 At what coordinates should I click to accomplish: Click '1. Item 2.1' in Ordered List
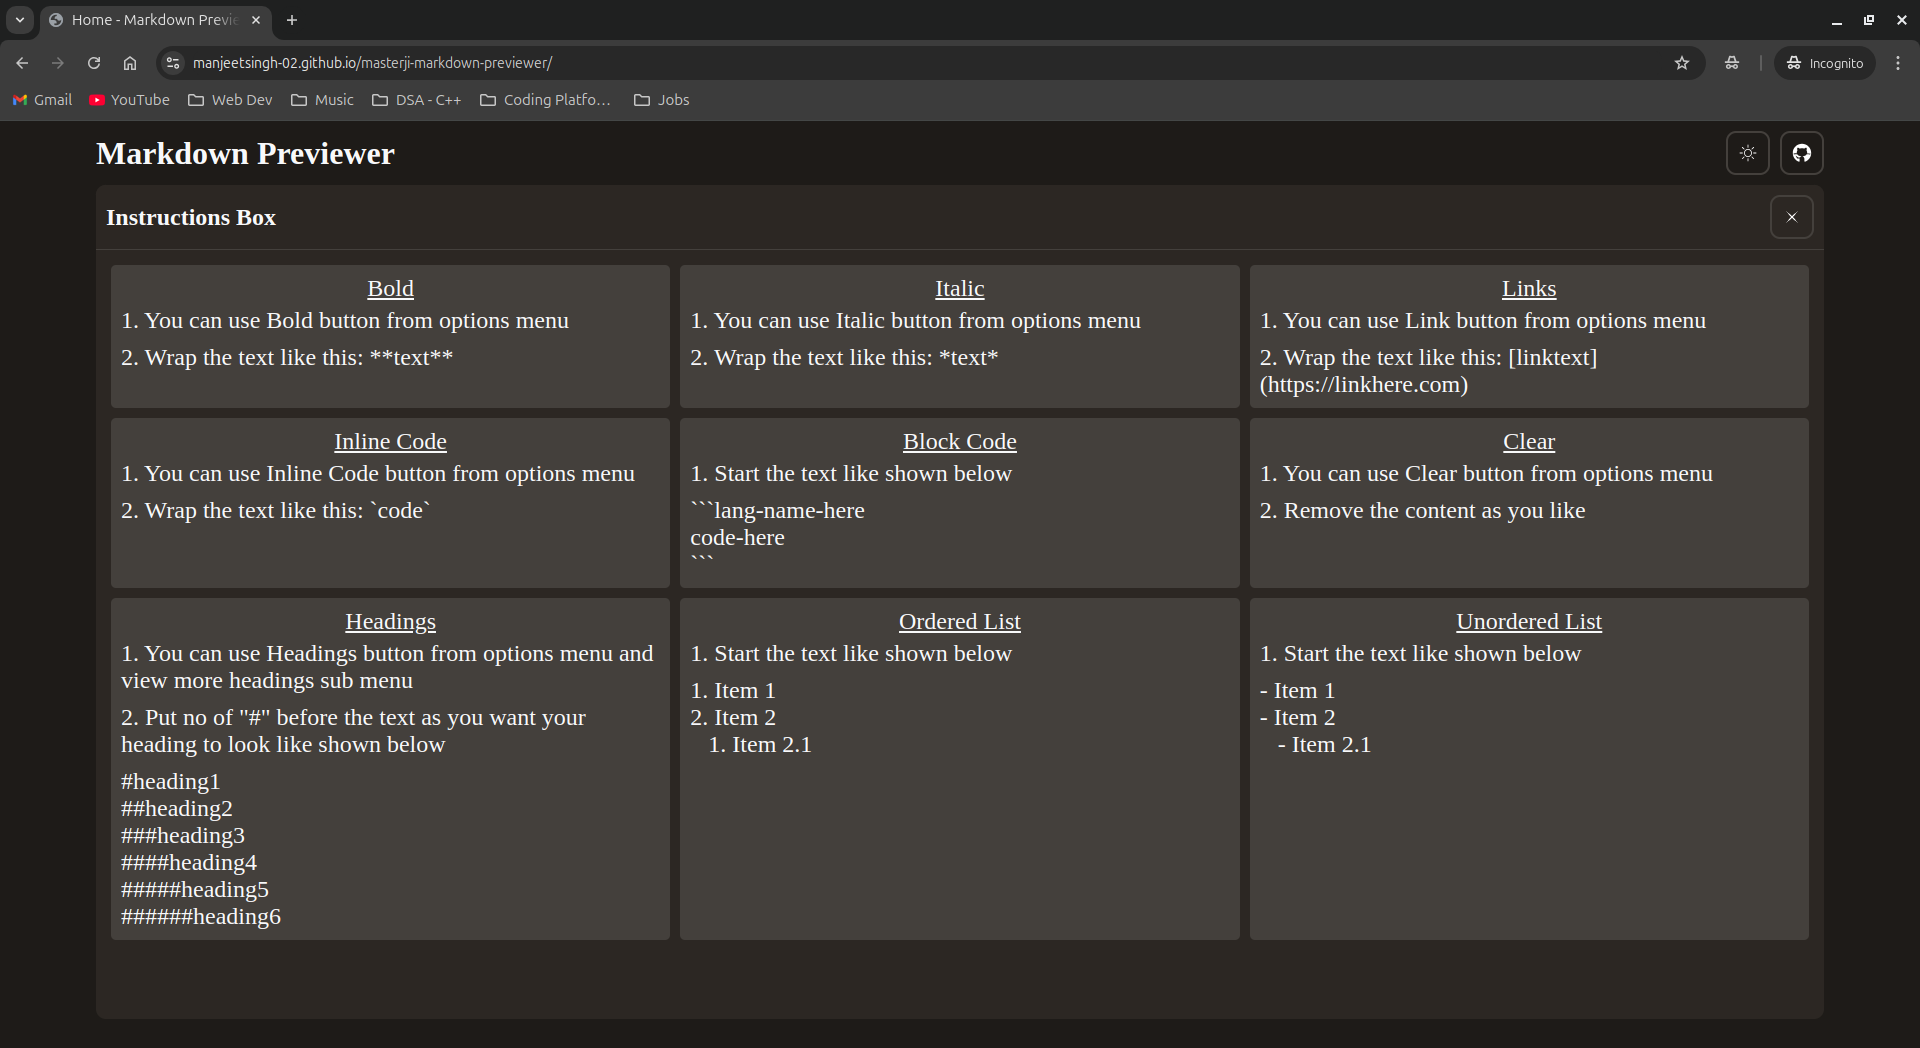760,744
